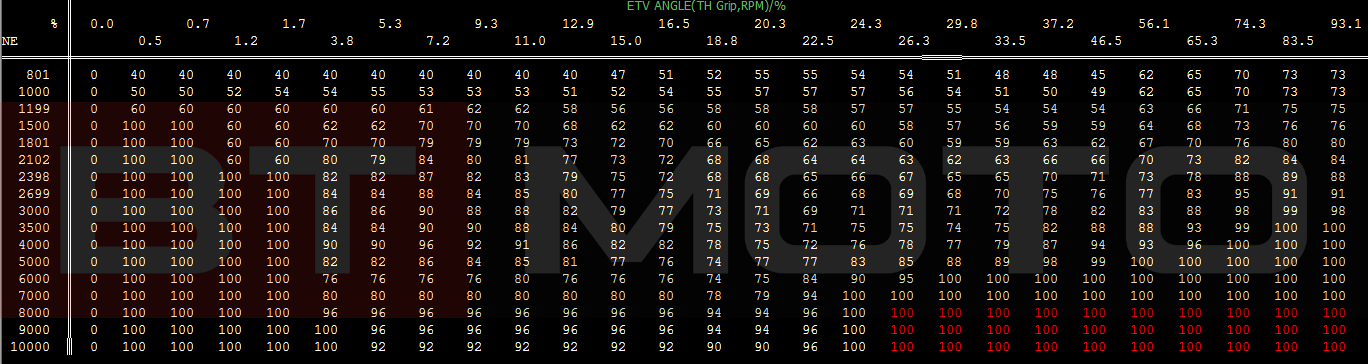Select the 7.2 throttle column header

coord(438,41)
